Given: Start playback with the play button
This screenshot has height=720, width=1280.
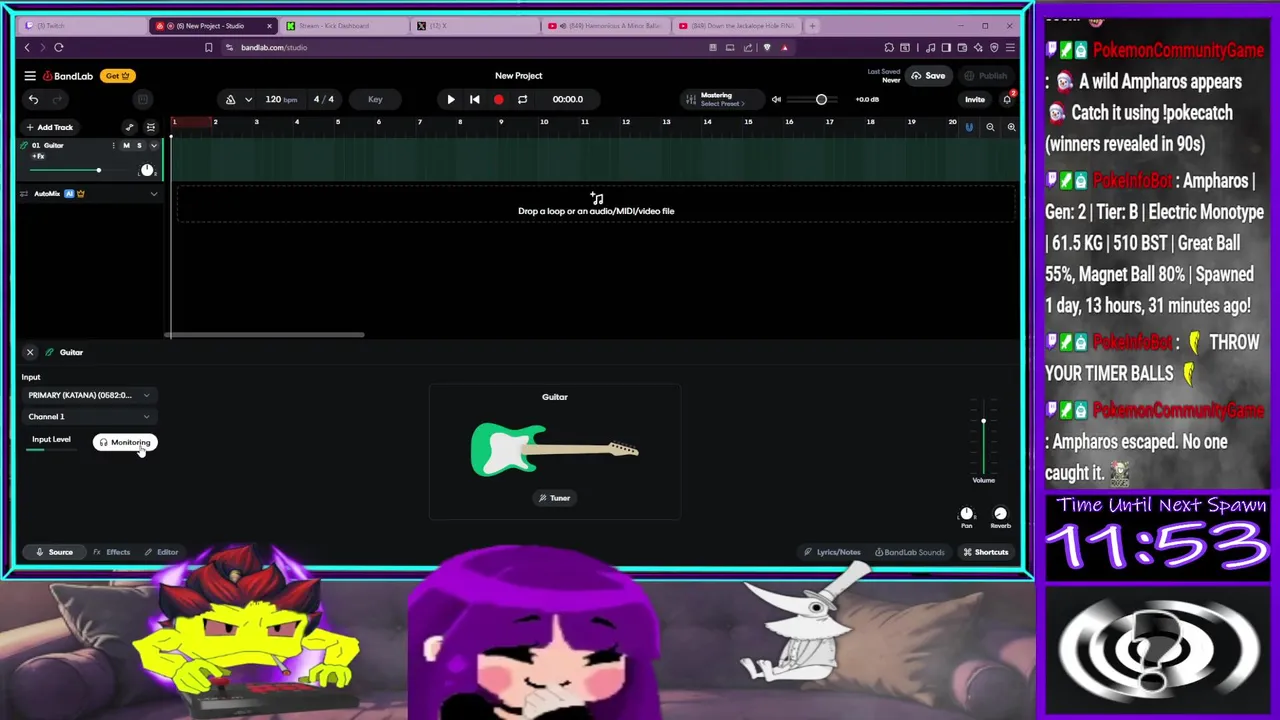Looking at the screenshot, I should (450, 99).
